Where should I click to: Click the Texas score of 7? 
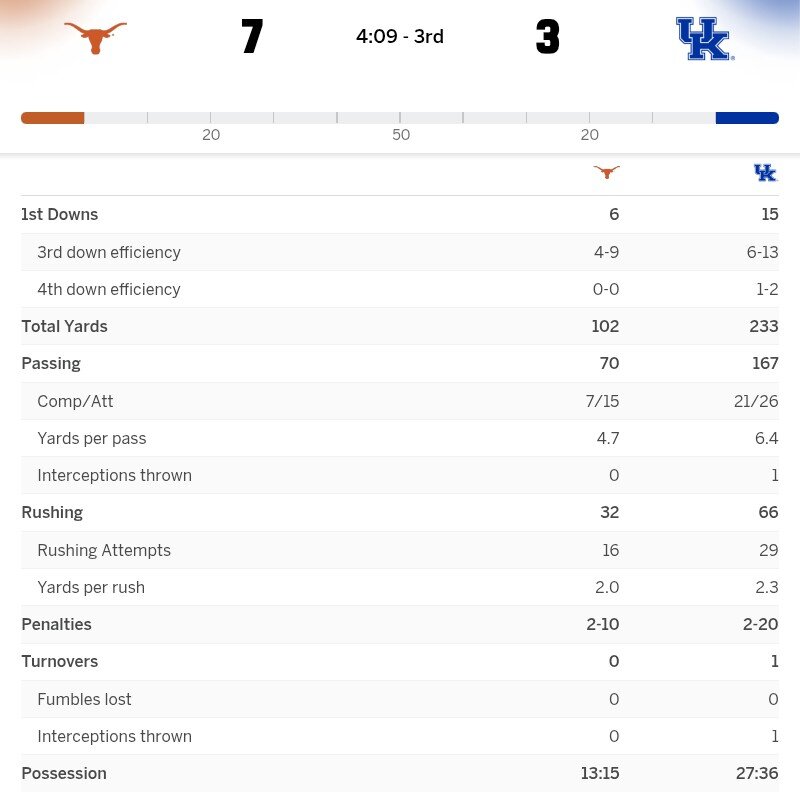[252, 37]
